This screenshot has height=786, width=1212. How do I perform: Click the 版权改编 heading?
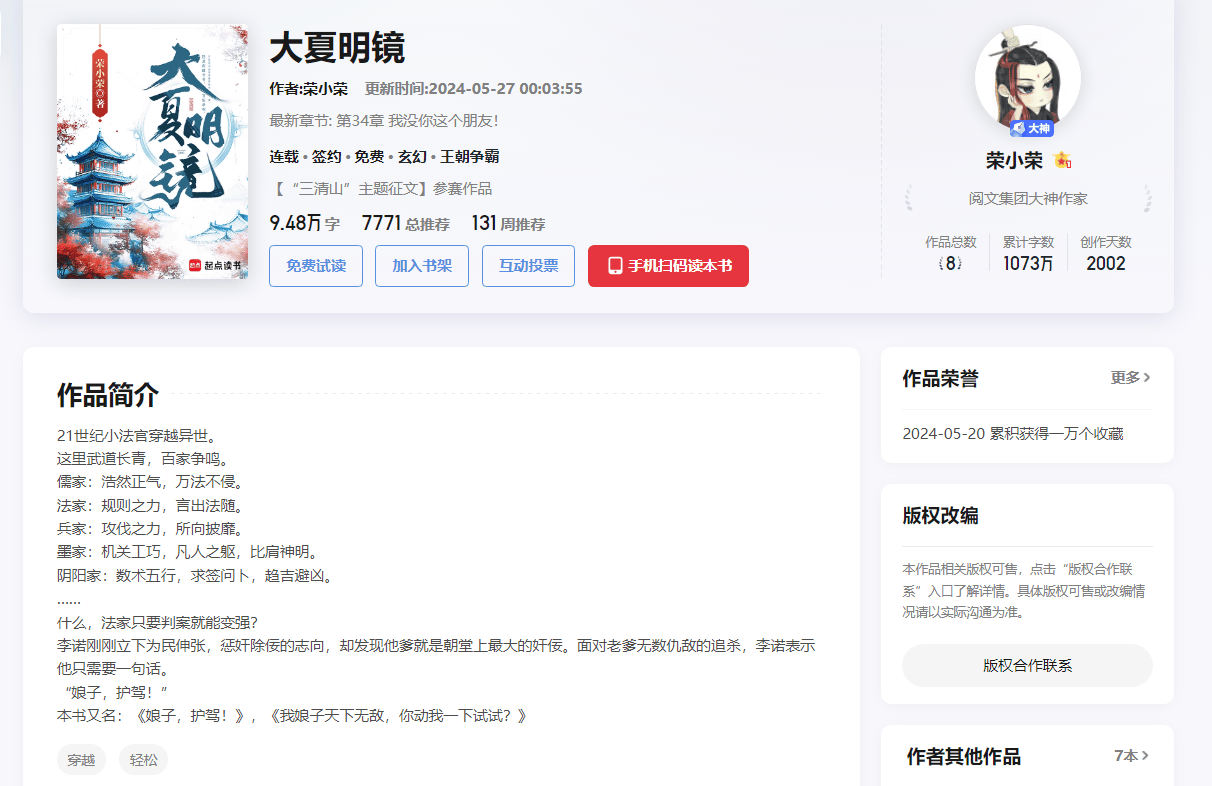click(x=940, y=516)
